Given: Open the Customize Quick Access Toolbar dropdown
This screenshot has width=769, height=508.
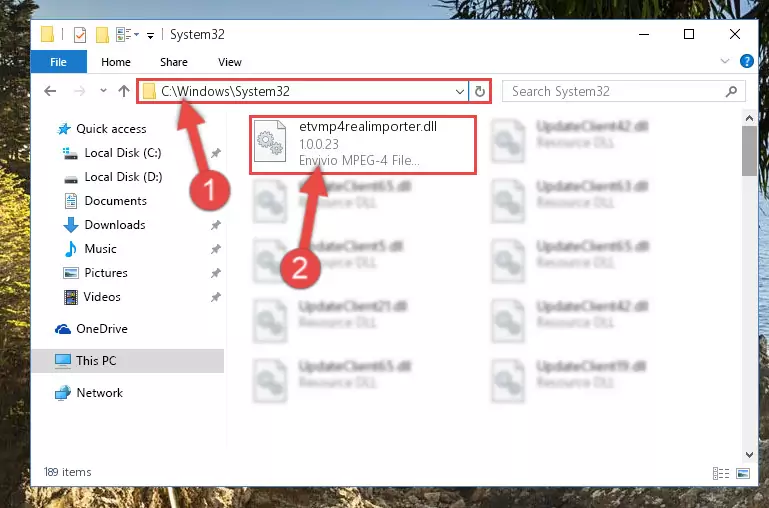Looking at the screenshot, I should (x=150, y=35).
